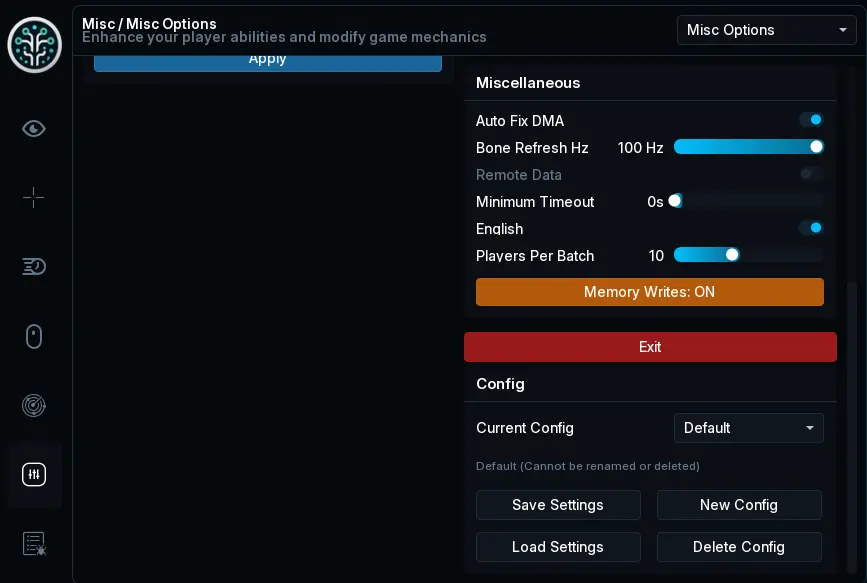
Task: Click Save Settings button
Action: click(558, 505)
